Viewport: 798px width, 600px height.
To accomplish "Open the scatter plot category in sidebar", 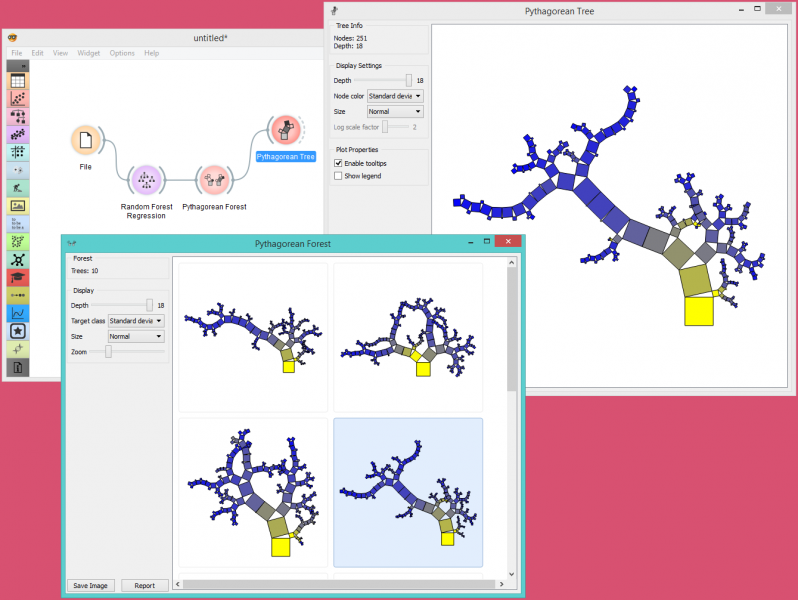I will [17, 99].
